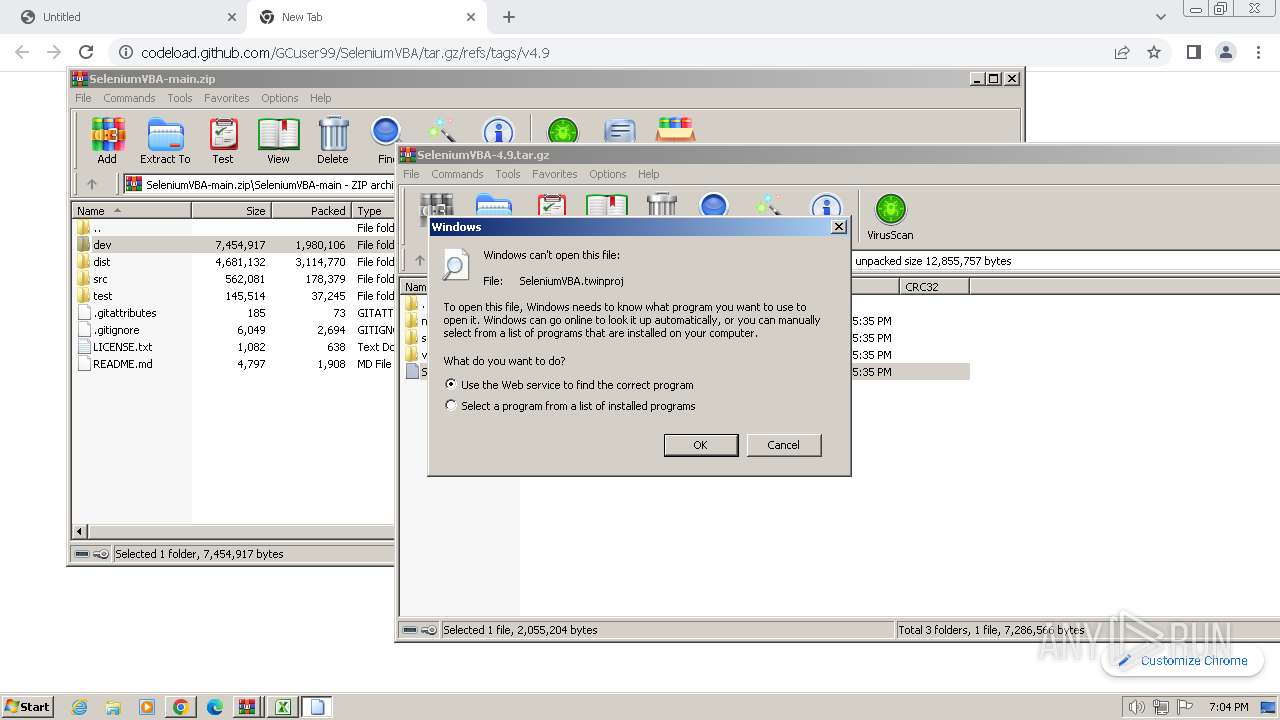Click Info icon in SeleniumVBA-main.zip toolbar
Screen dimensions: 1280x720
(497, 131)
